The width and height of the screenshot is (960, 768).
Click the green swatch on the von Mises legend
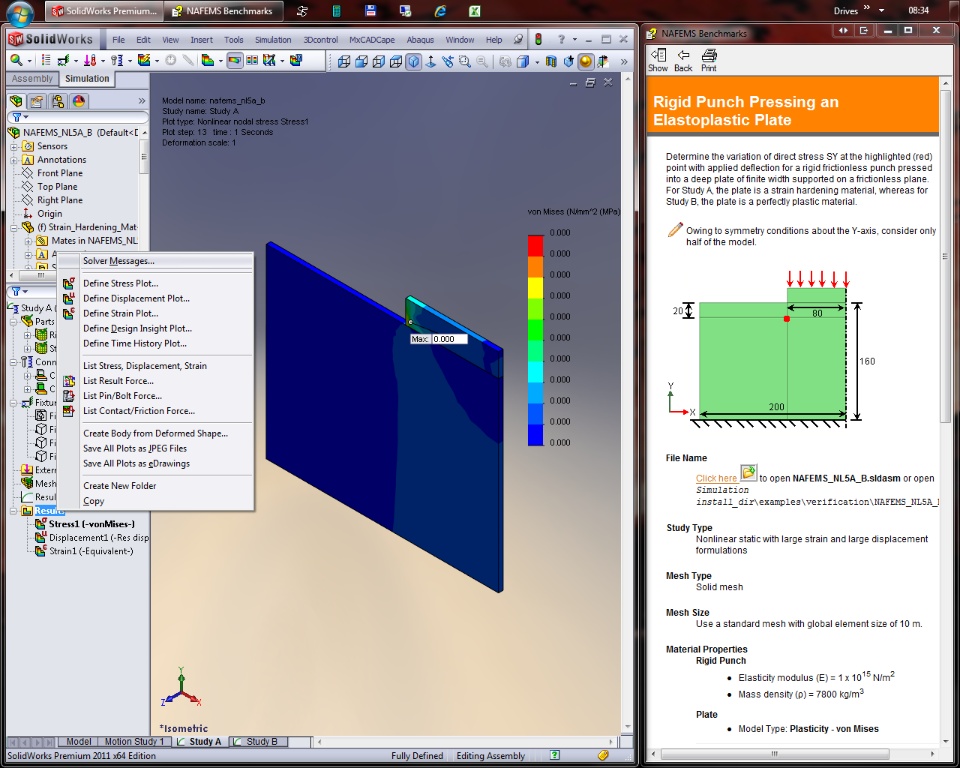pyautogui.click(x=536, y=329)
